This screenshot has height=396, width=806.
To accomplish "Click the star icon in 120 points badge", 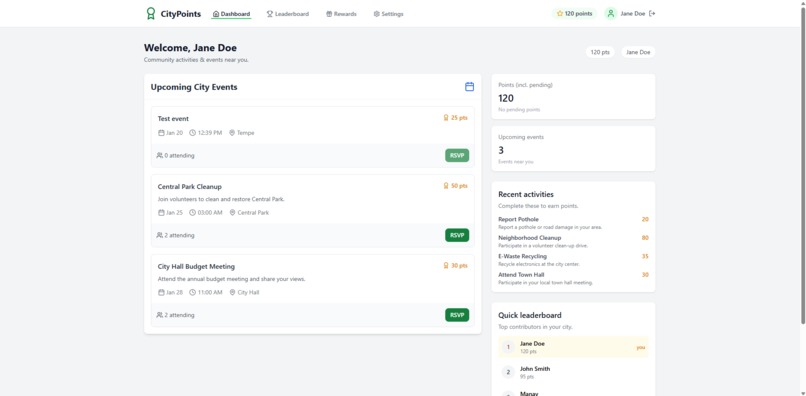I will pos(560,14).
